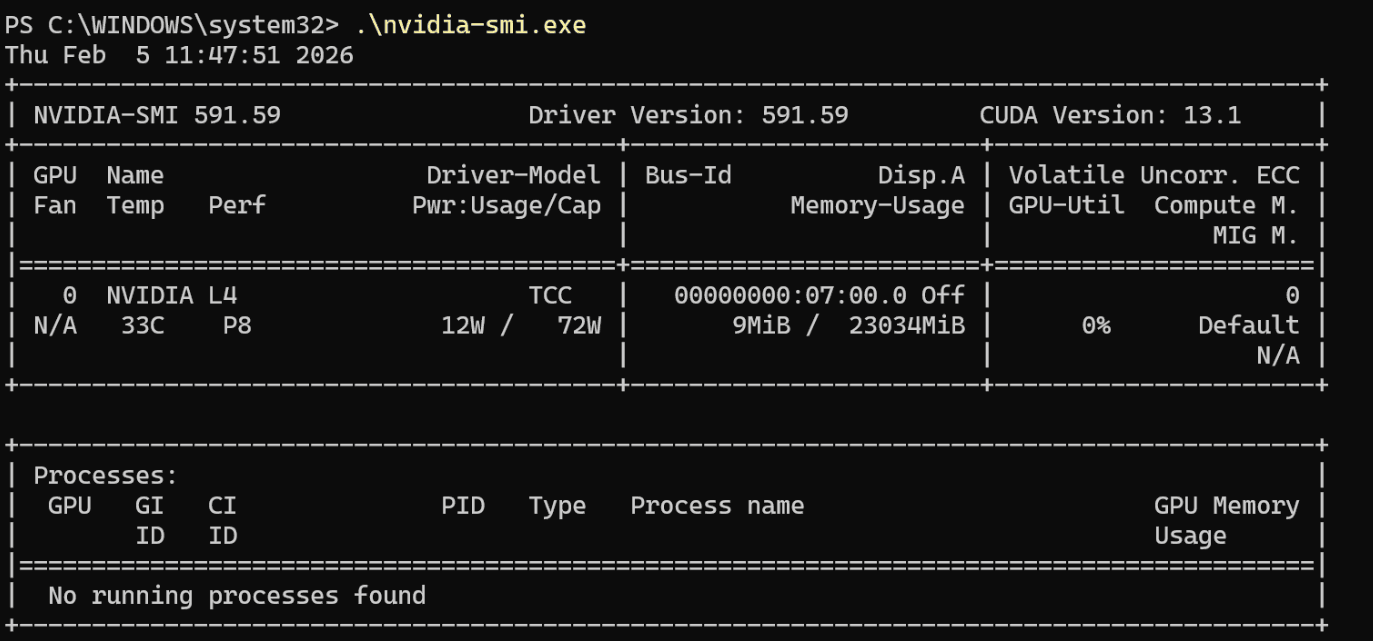Click the PID column header
This screenshot has width=1373, height=641.
tap(463, 506)
